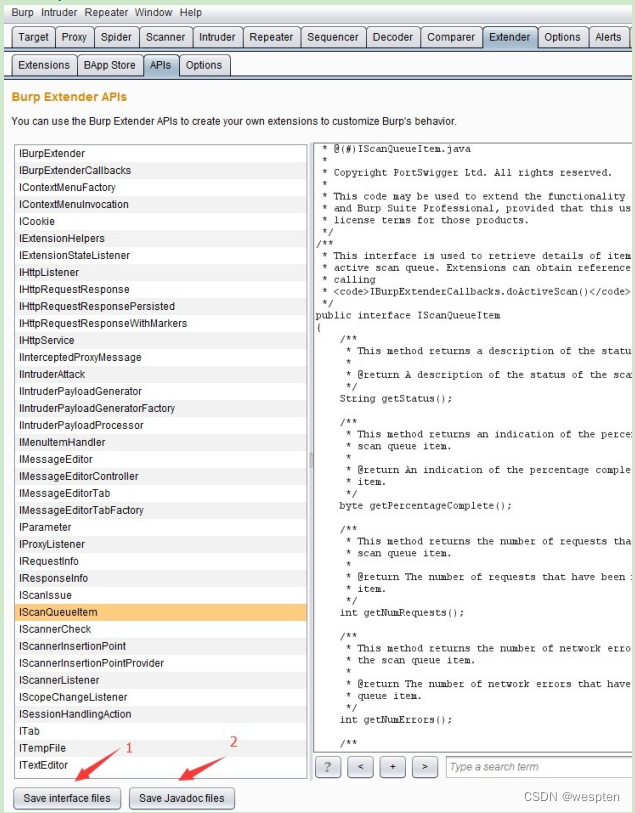Screen dimensions: 635x813
Task: Switch to the Proxy tab
Action: pyautogui.click(x=74, y=37)
